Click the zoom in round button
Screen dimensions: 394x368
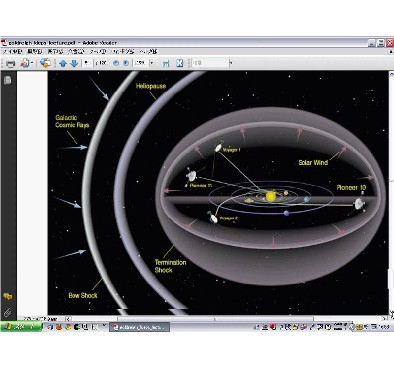(x=126, y=63)
